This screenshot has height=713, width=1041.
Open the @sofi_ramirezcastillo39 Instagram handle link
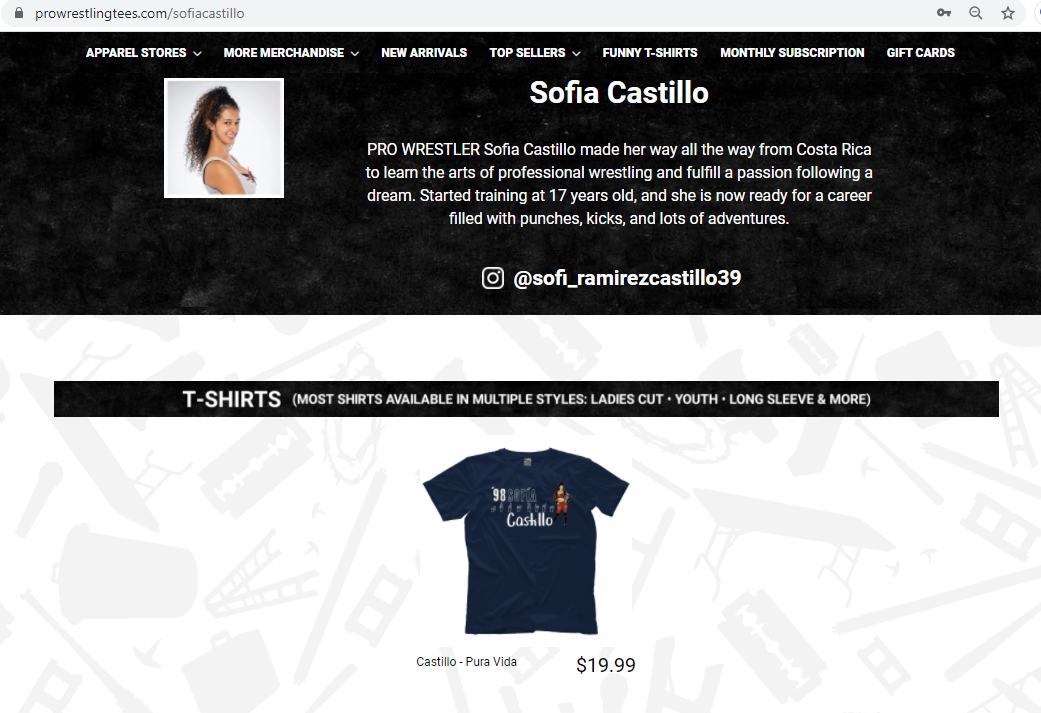627,277
